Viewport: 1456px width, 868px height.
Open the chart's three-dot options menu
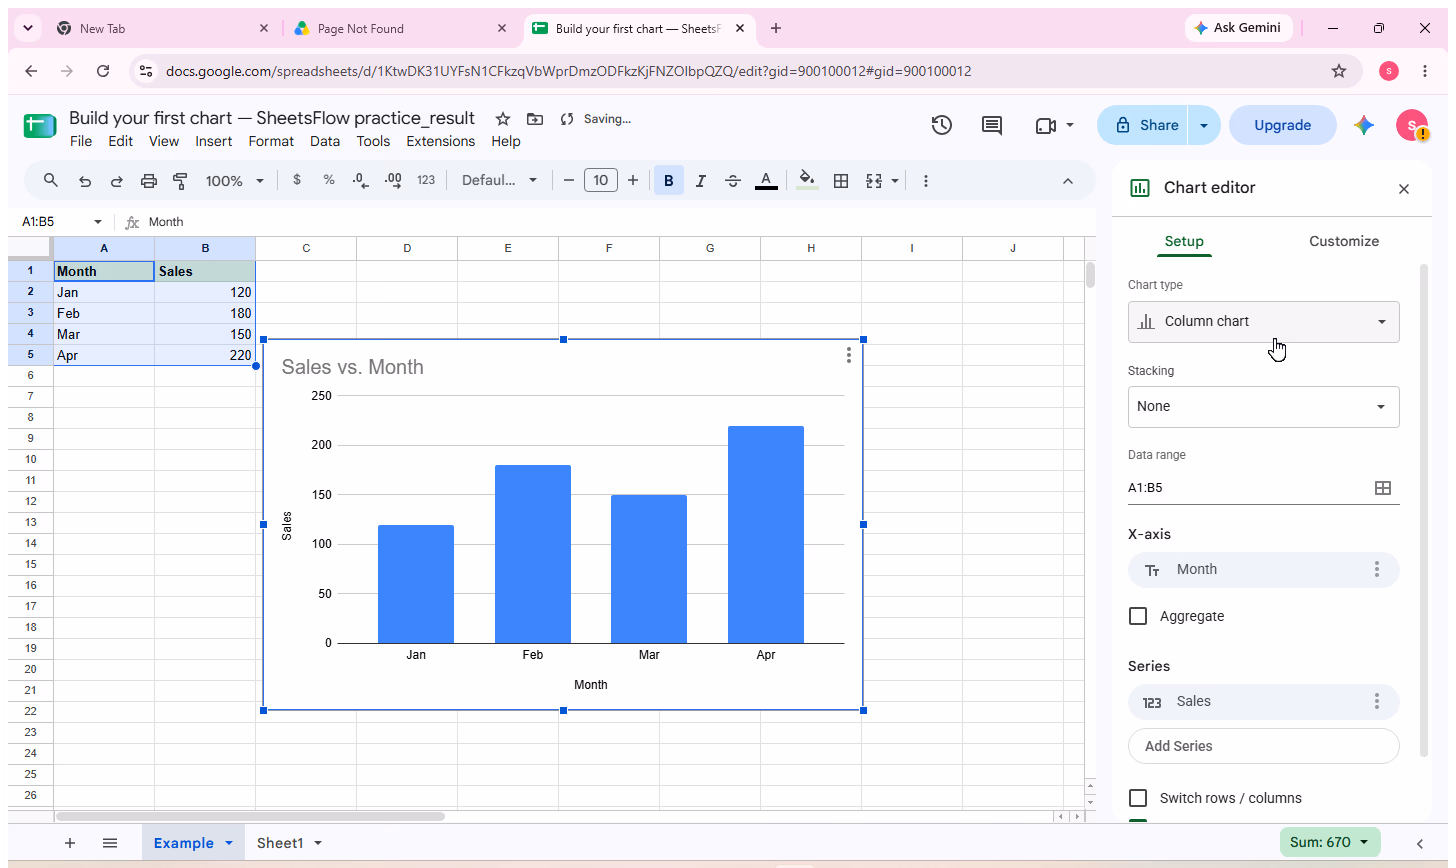pos(848,355)
